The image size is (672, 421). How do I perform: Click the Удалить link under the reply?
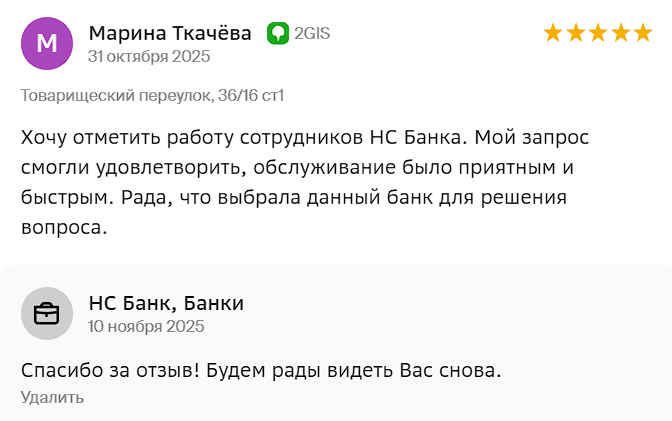[52, 397]
